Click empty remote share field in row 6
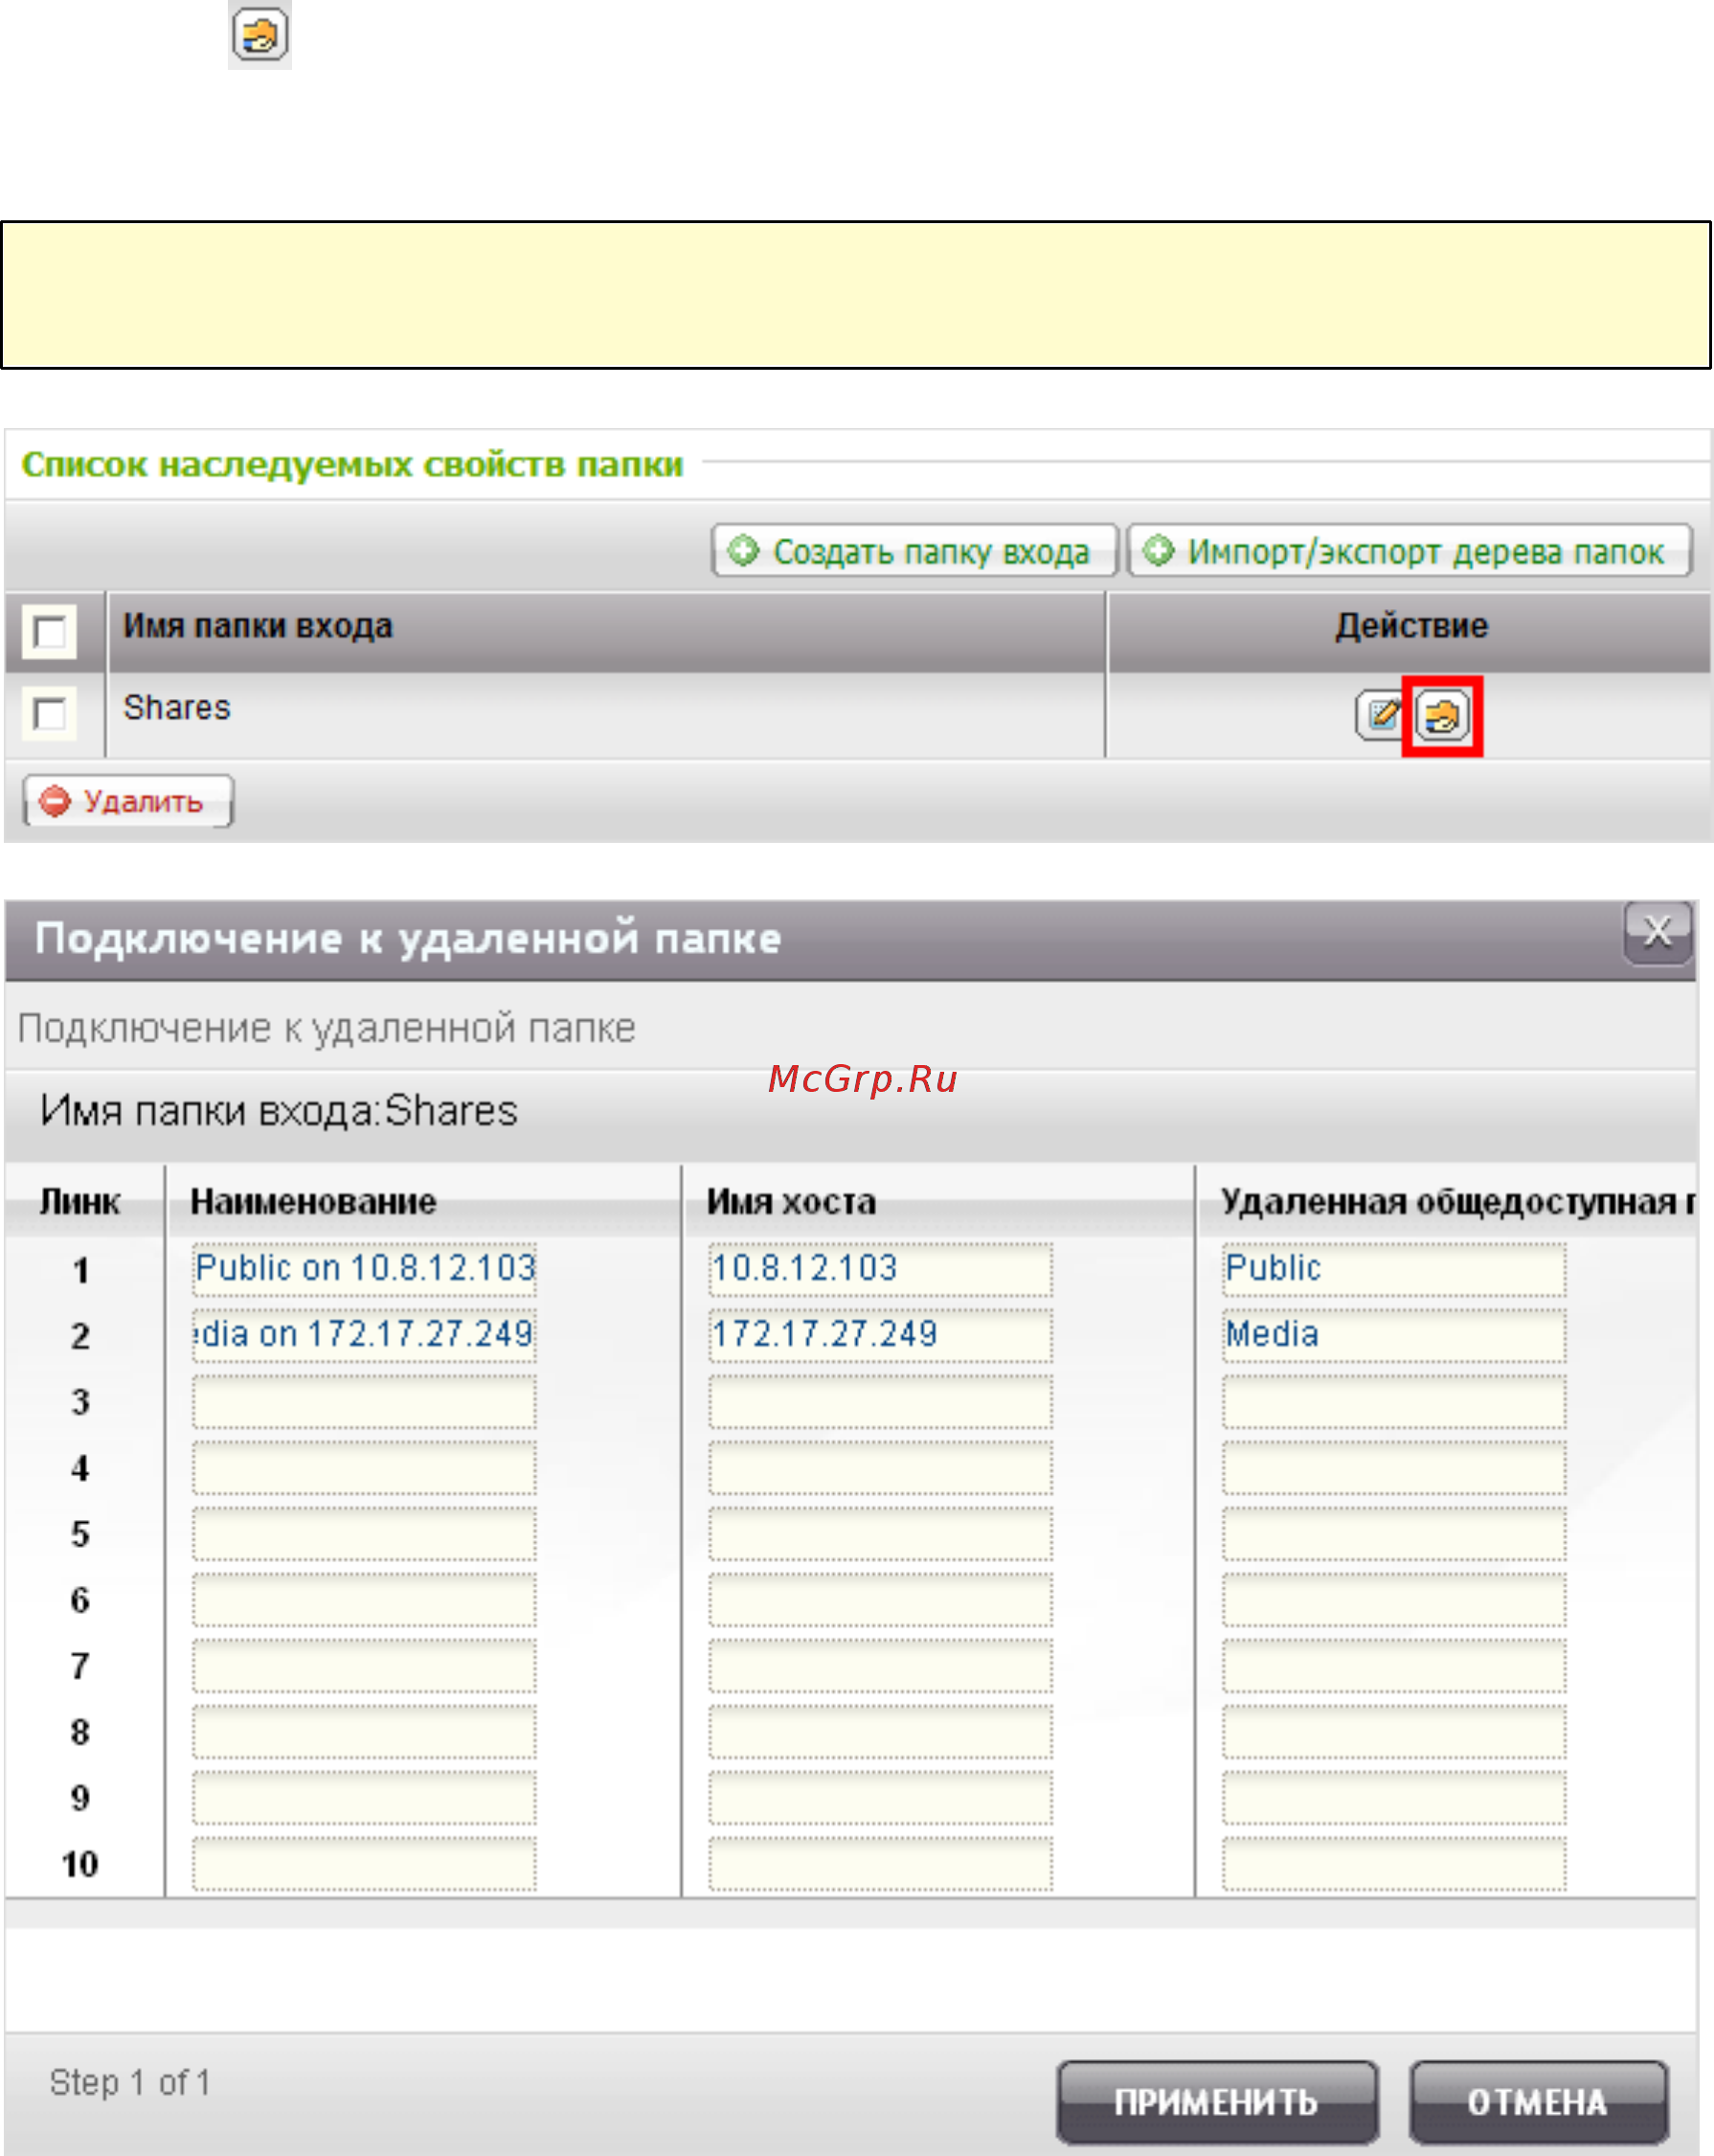 [1394, 1599]
